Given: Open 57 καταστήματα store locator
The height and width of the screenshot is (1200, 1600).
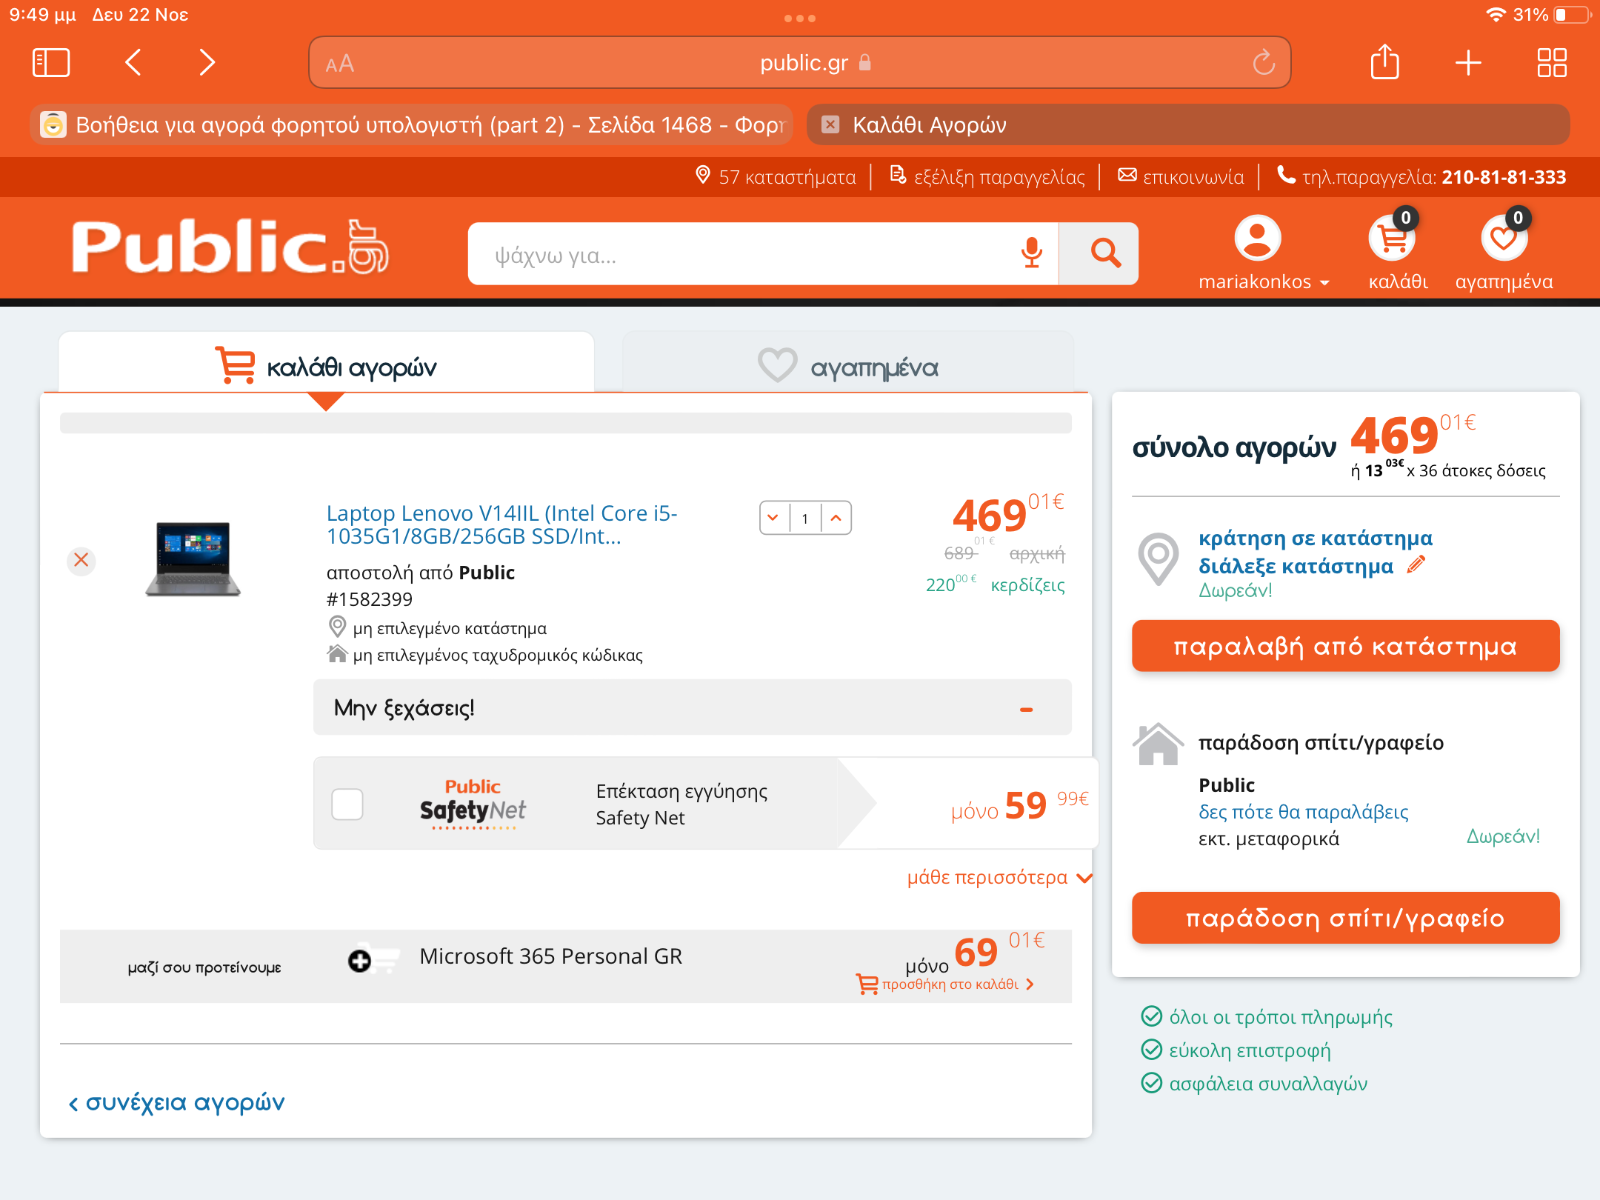Looking at the screenshot, I should click(776, 177).
